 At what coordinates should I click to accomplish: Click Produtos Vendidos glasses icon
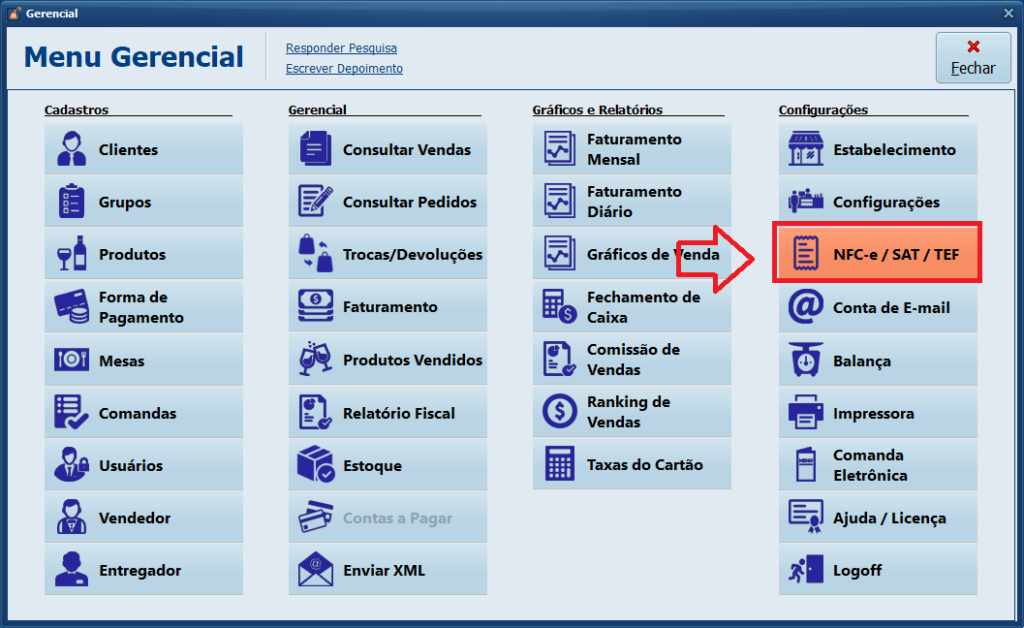pos(315,358)
